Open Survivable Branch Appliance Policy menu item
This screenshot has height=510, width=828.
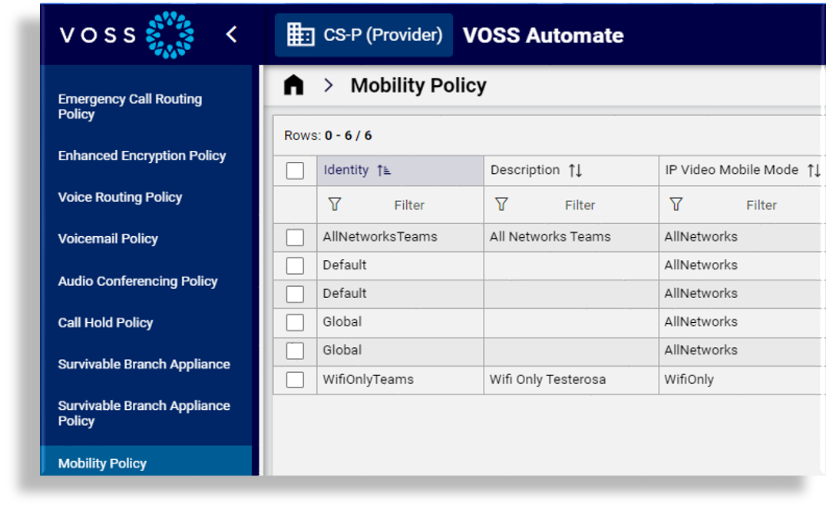144,413
